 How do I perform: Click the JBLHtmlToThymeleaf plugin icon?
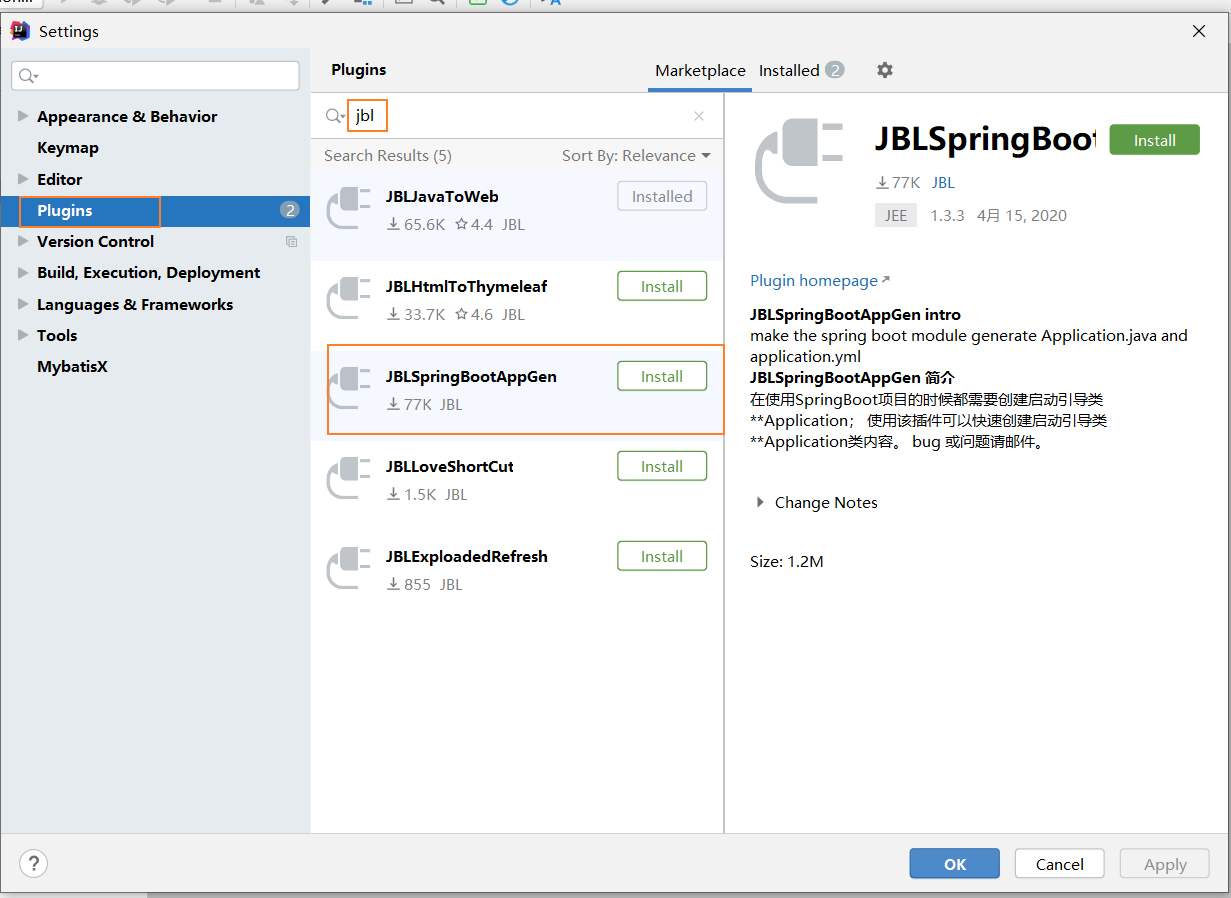coord(349,298)
